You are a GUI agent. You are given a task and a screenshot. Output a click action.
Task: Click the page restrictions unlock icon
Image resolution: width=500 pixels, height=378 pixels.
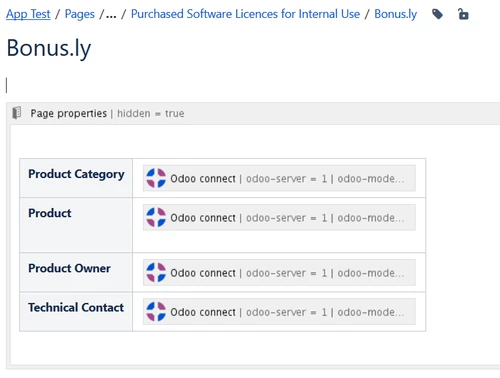(463, 14)
